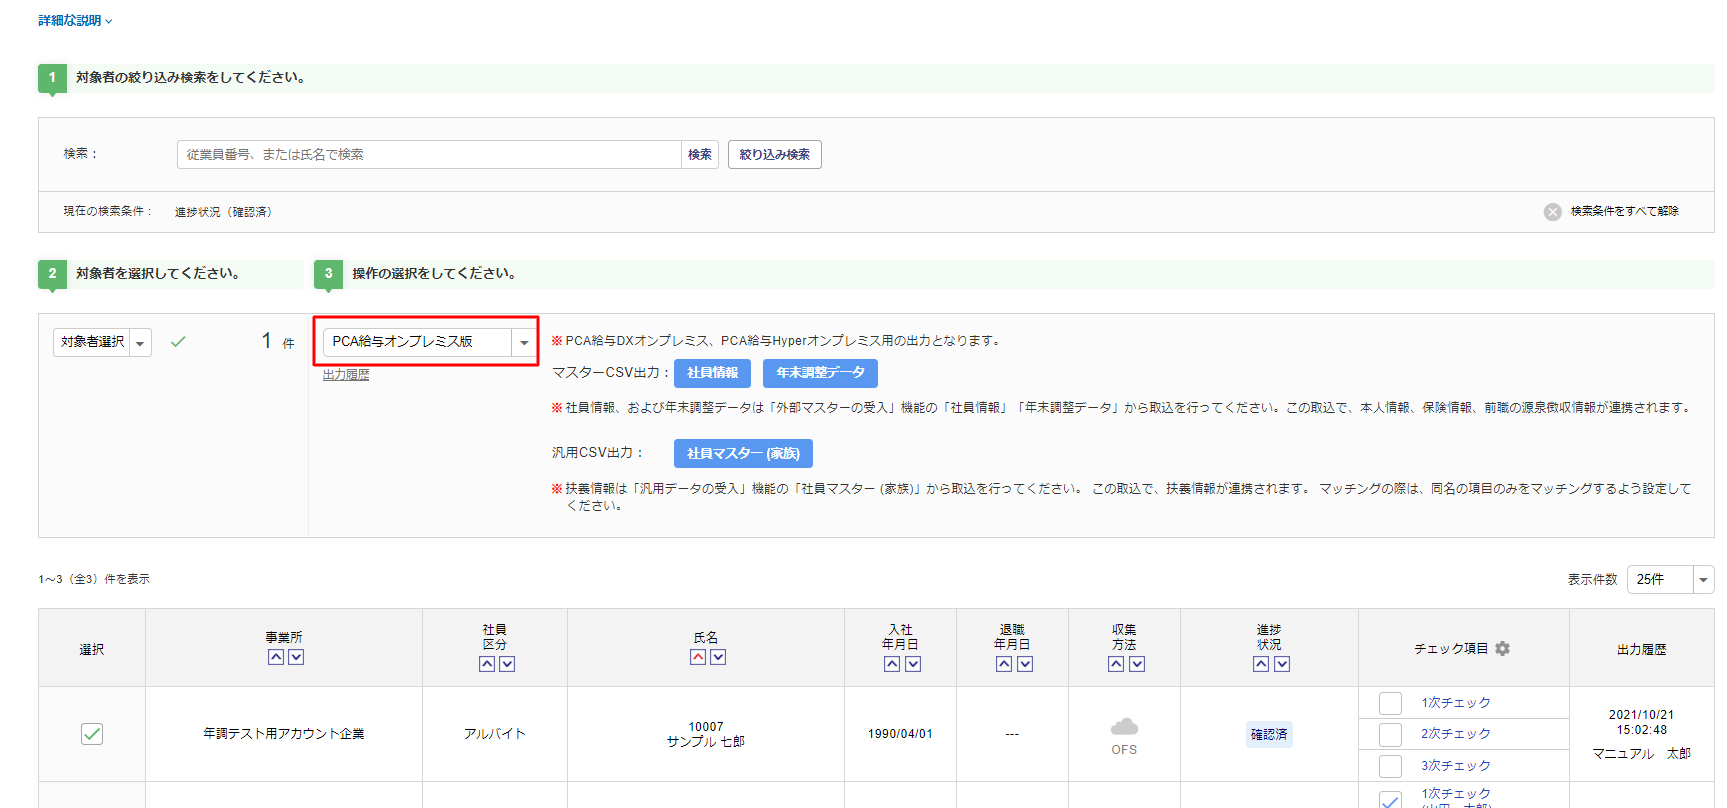
Task: Click employee name サンプル 七郎
Action: pyautogui.click(x=706, y=742)
